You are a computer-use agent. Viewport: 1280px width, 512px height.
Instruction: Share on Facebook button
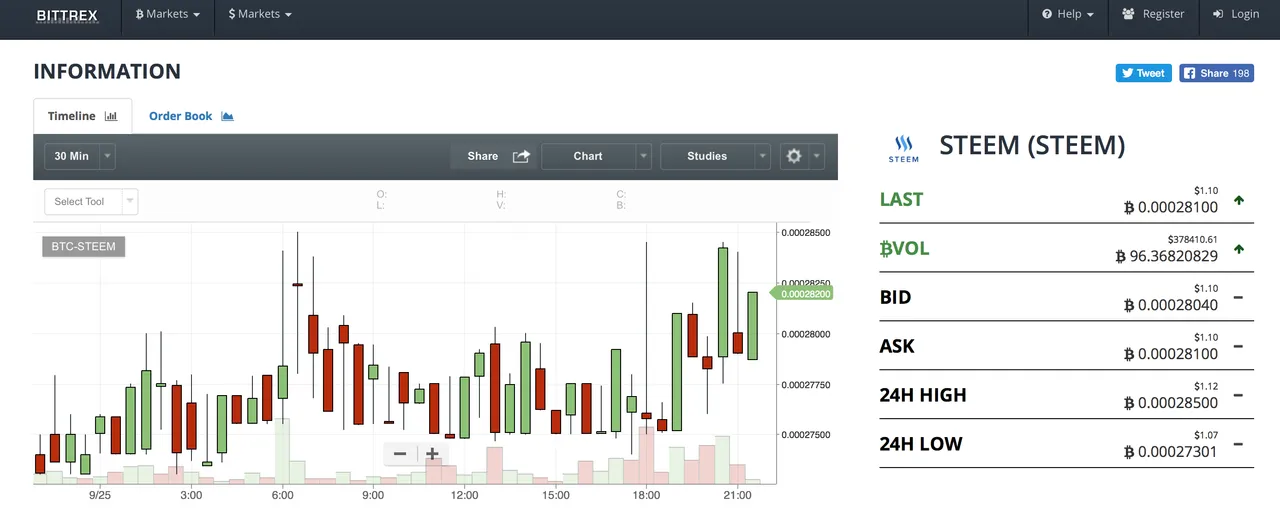point(1216,73)
